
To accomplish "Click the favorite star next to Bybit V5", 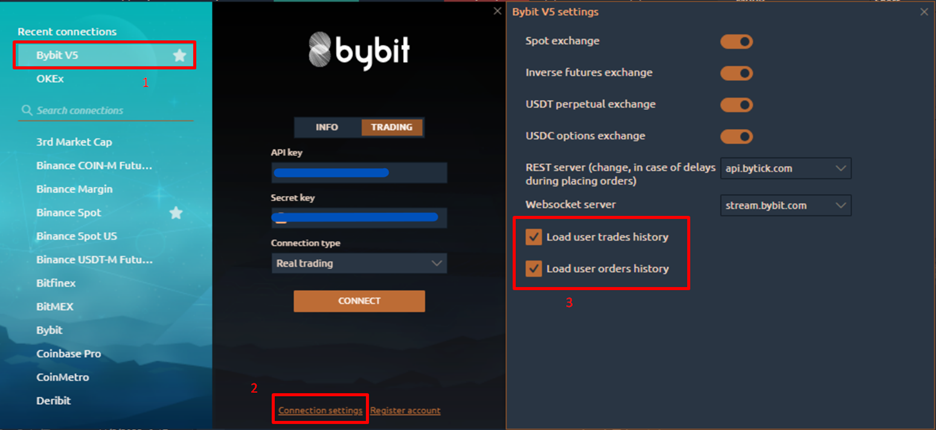I will (x=179, y=56).
